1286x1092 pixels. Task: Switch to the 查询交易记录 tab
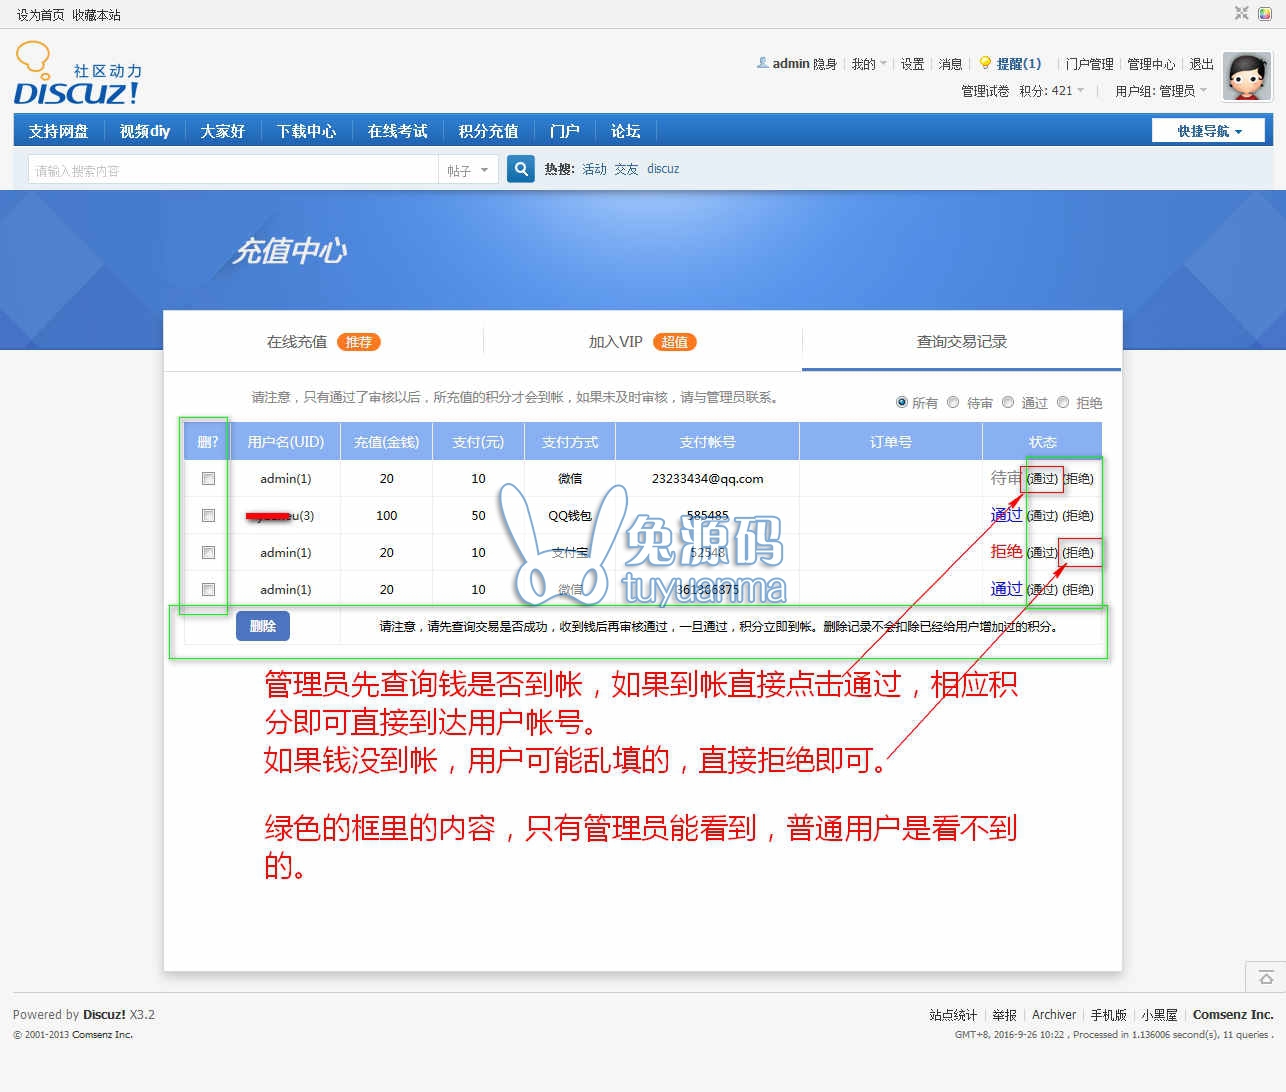click(962, 342)
